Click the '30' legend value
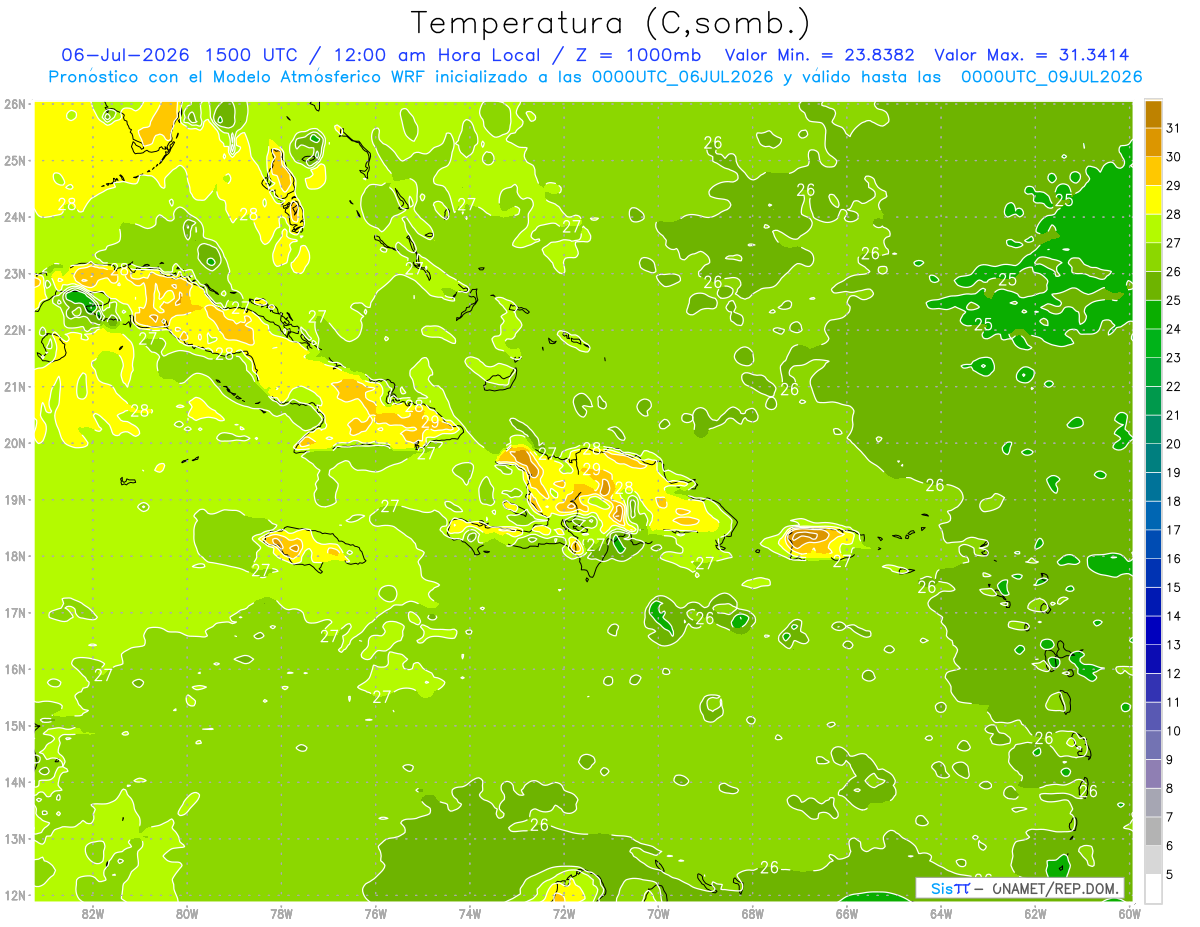1200x927 pixels. [1174, 157]
